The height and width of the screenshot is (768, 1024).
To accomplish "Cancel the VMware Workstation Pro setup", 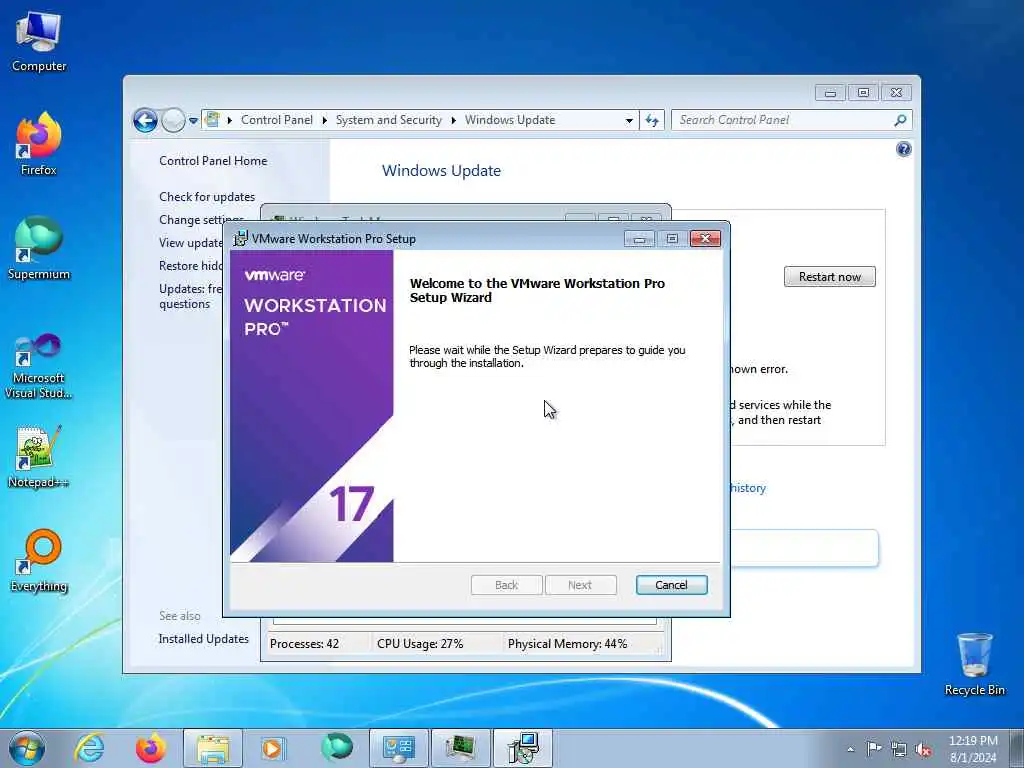I will pos(671,584).
